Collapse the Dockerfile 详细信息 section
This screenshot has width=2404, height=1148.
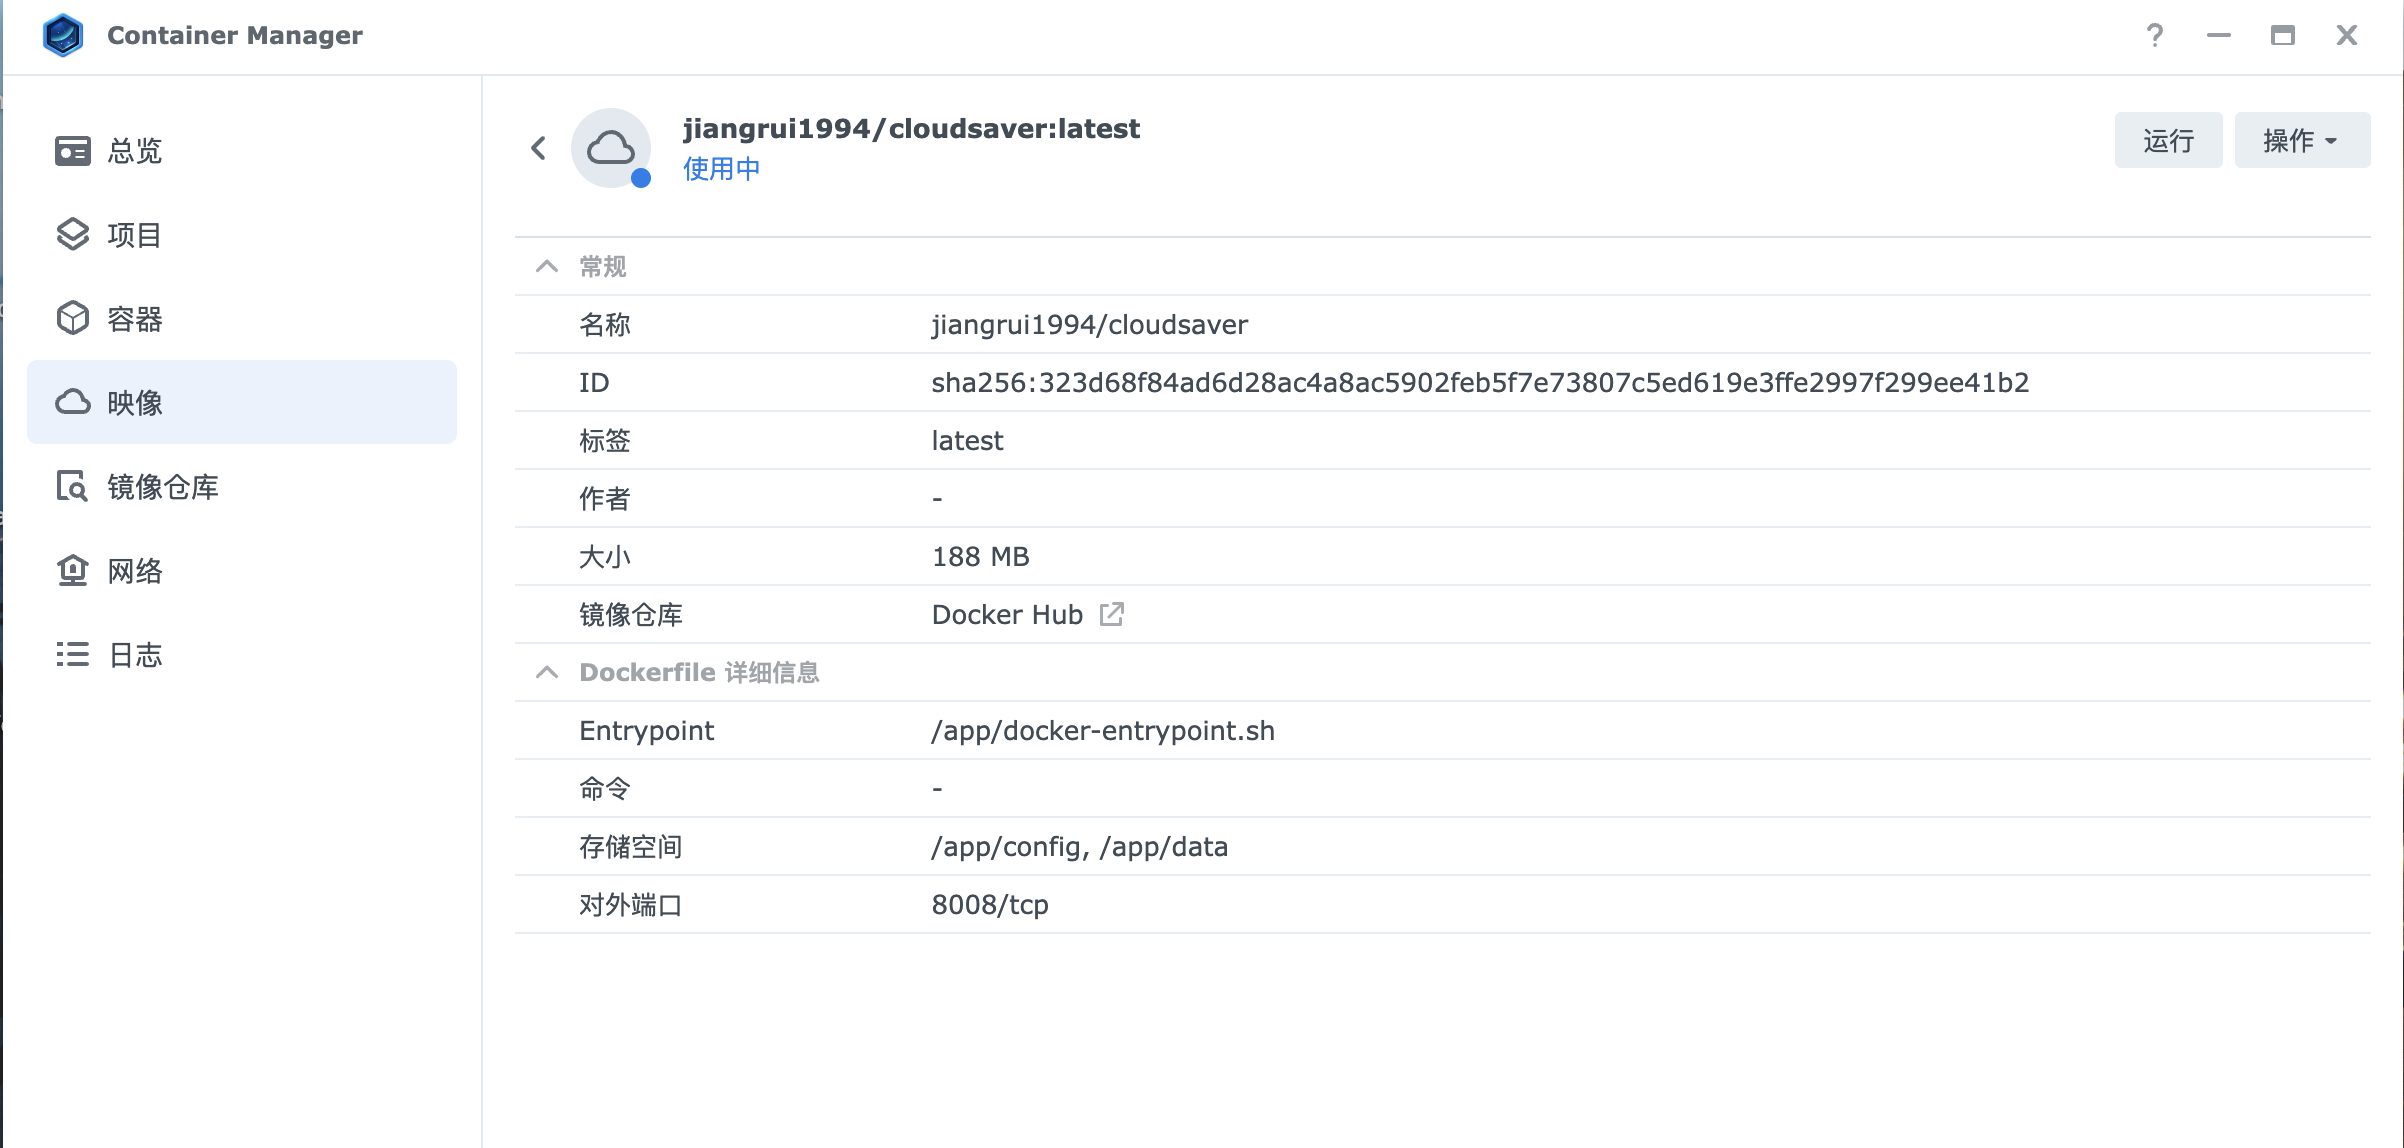coord(547,672)
